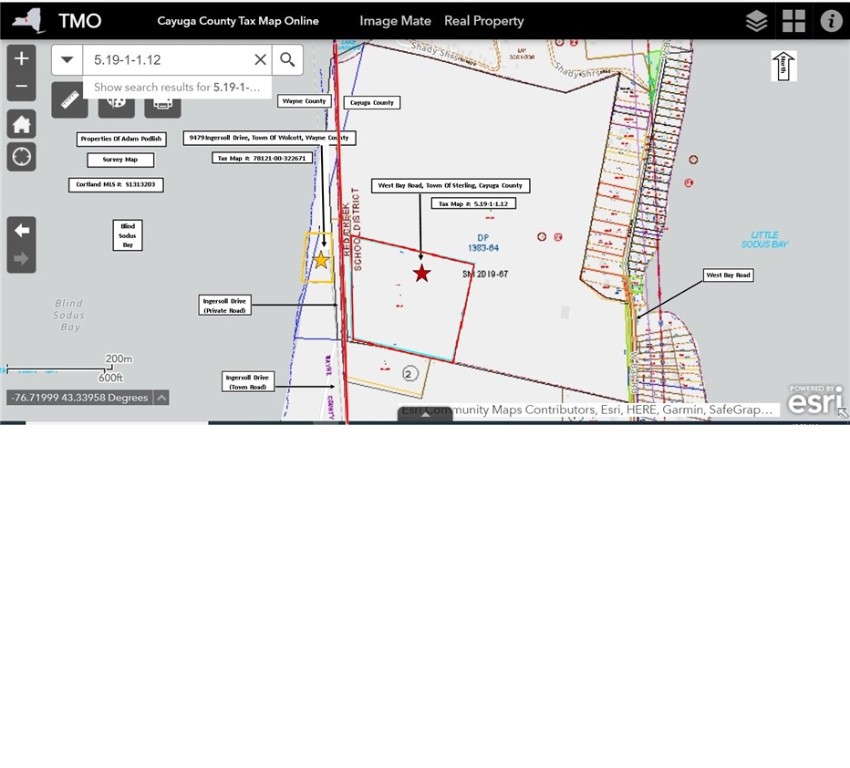Expand the search source dropdown arrow

click(x=67, y=60)
